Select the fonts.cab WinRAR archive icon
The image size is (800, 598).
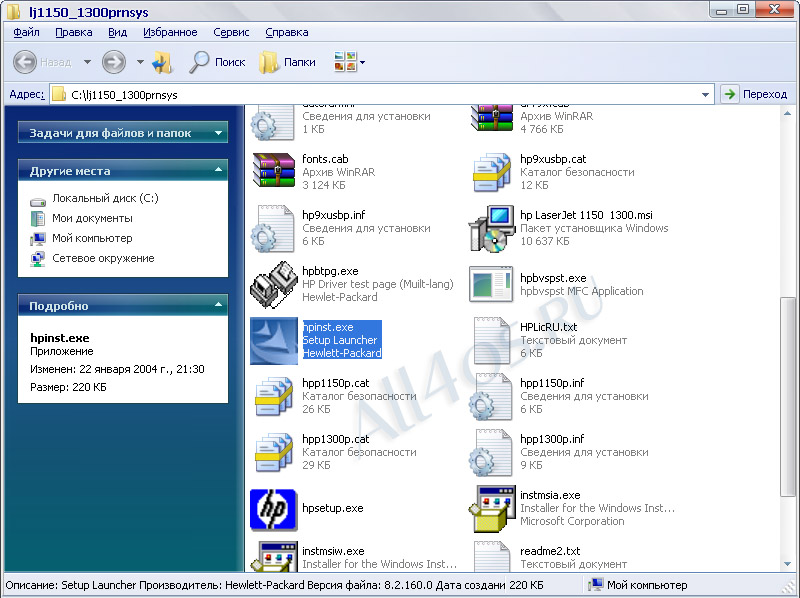click(x=274, y=171)
